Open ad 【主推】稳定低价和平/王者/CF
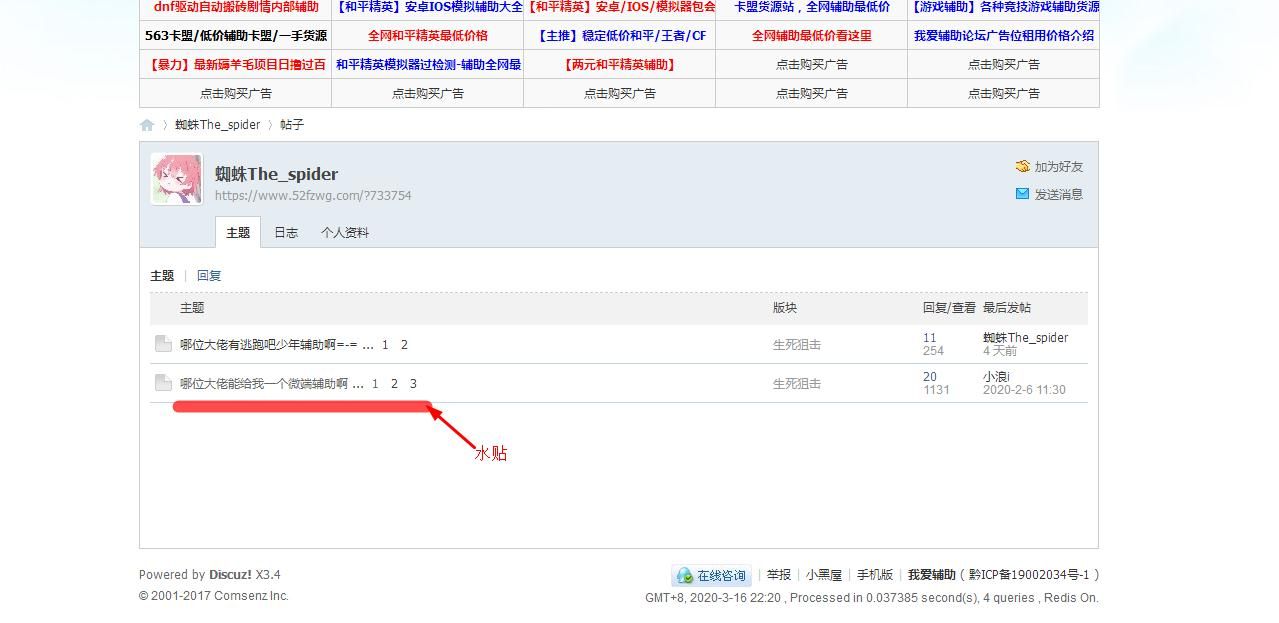Viewport: 1279px width, 623px height. (620, 35)
